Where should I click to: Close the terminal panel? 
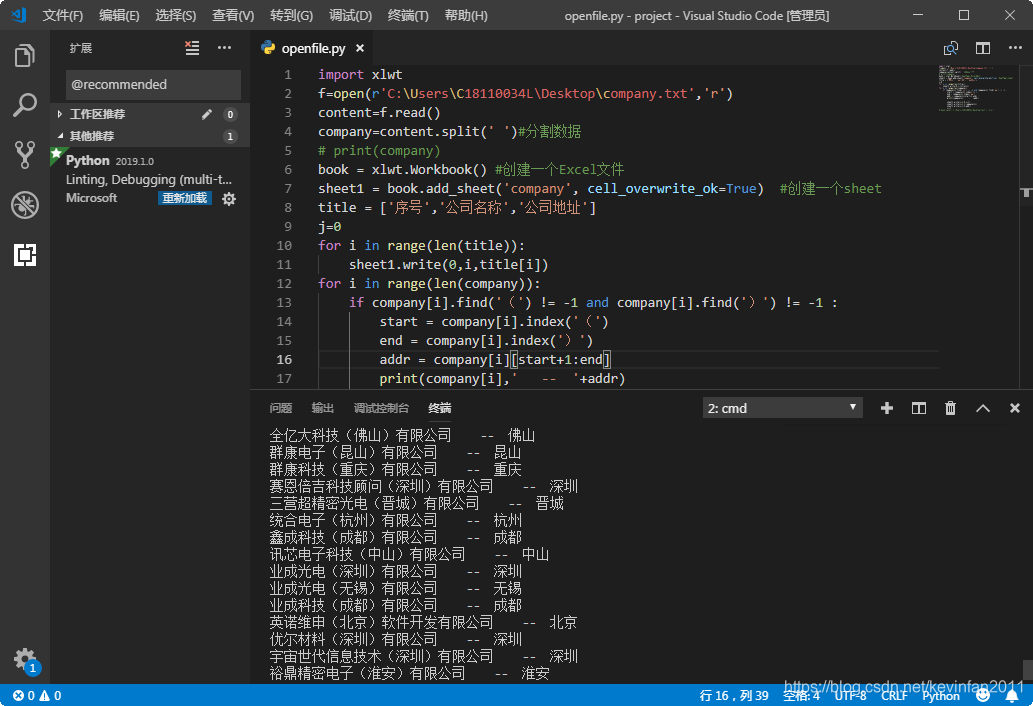point(1015,408)
